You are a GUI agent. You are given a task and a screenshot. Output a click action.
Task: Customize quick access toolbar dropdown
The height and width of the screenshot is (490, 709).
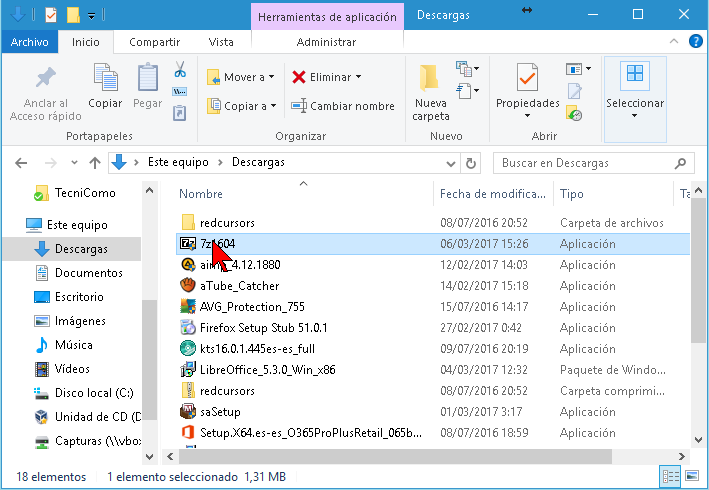point(91,16)
